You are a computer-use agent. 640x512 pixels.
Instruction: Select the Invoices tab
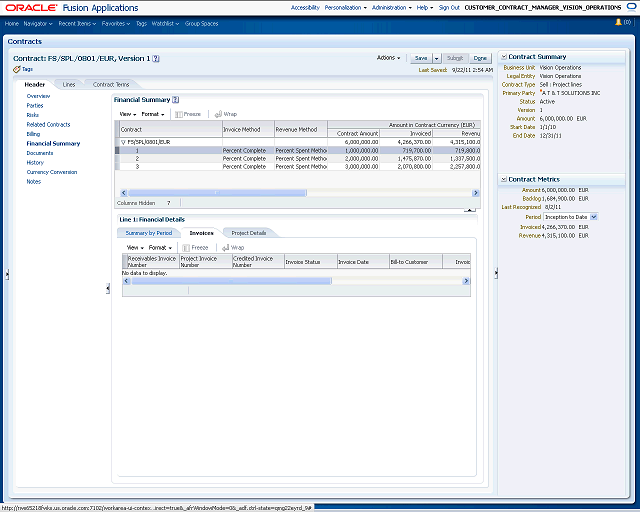201,233
